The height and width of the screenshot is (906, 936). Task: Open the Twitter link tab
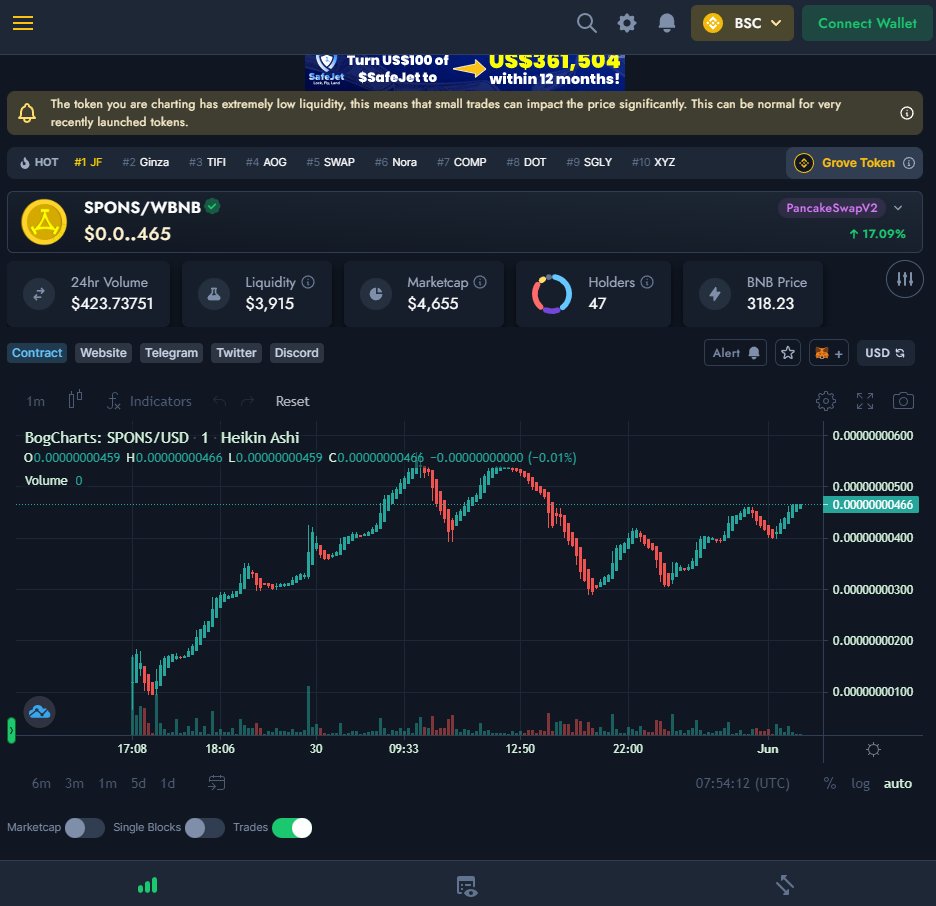[x=236, y=353]
